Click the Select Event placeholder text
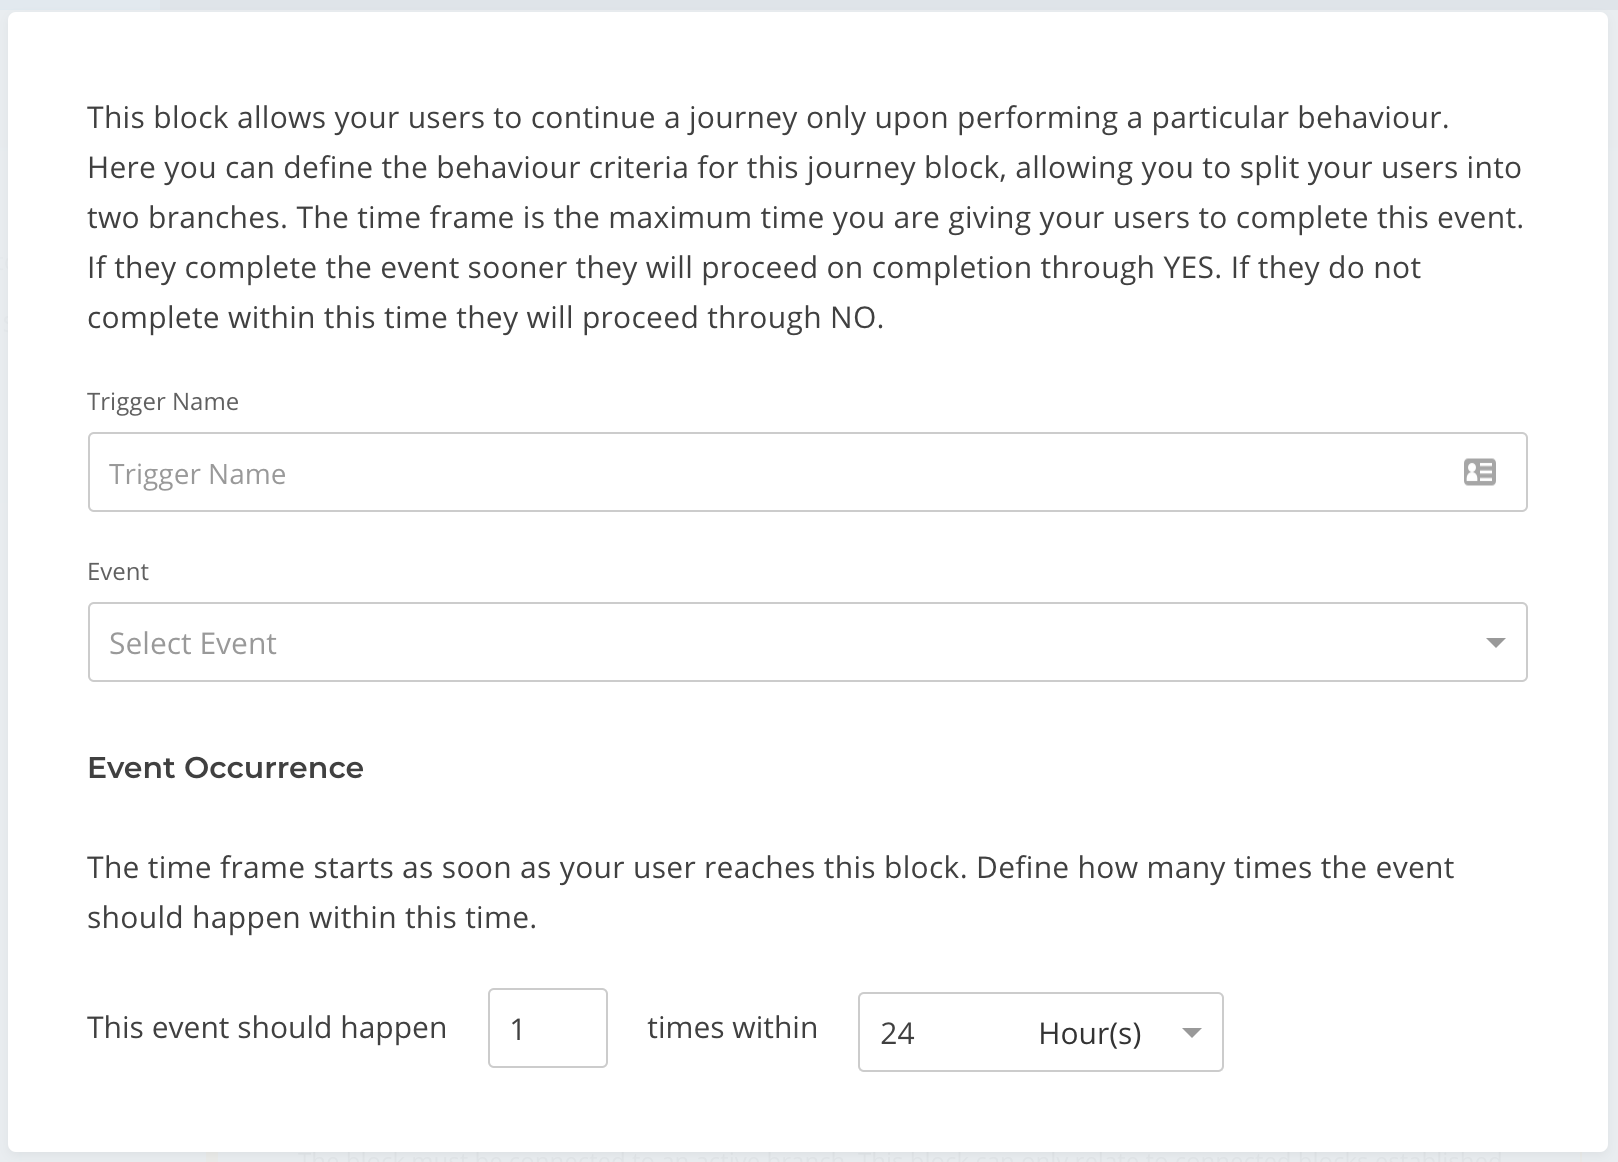The height and width of the screenshot is (1162, 1618). pyautogui.click(x=193, y=643)
